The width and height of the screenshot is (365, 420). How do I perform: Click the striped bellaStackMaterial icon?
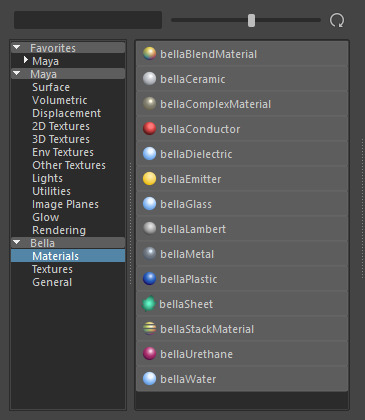[149, 329]
